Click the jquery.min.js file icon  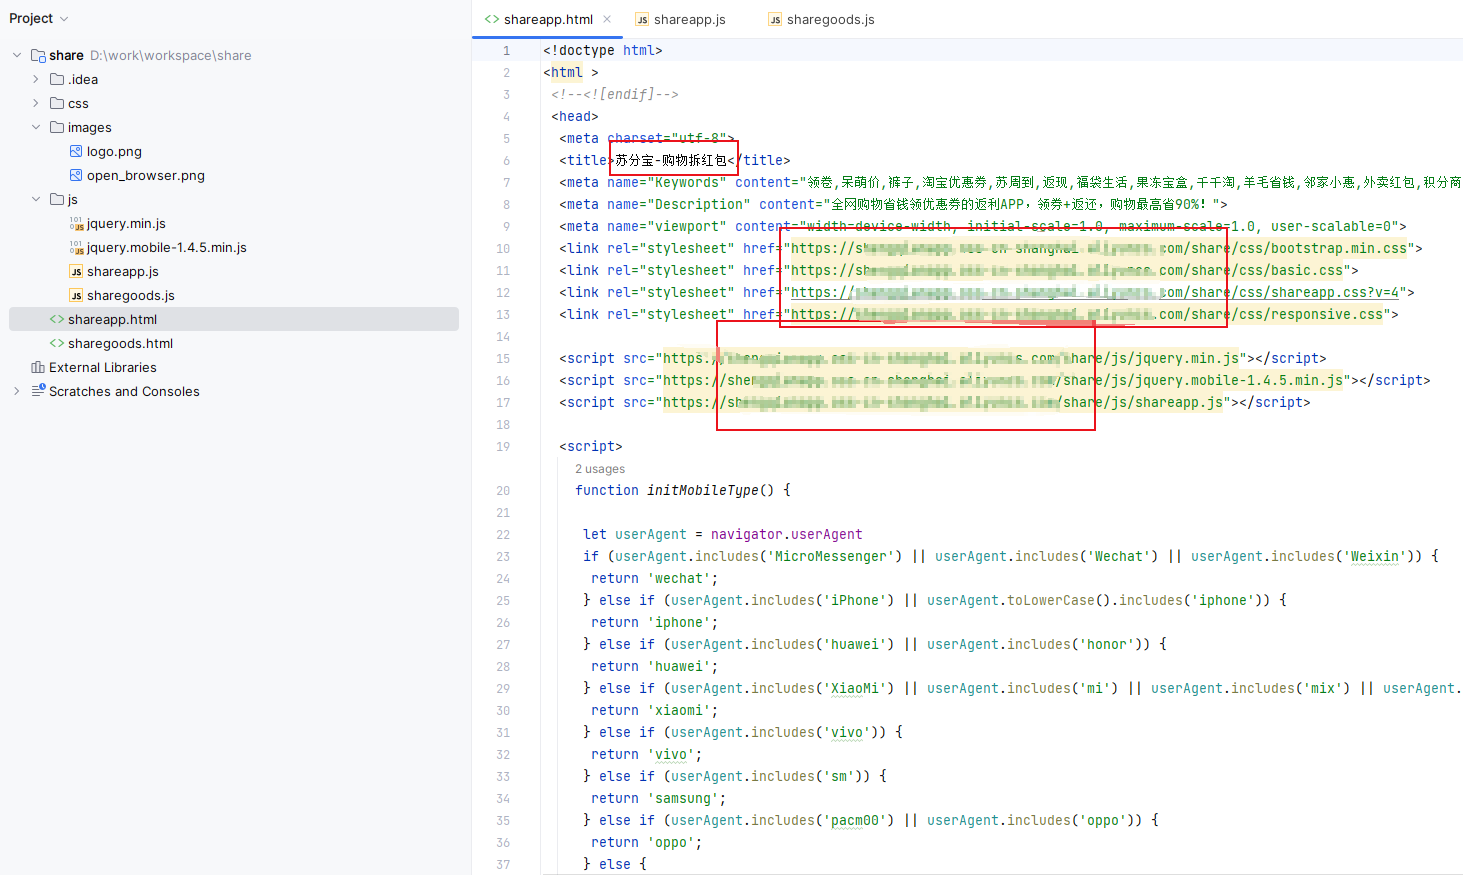tap(76, 224)
